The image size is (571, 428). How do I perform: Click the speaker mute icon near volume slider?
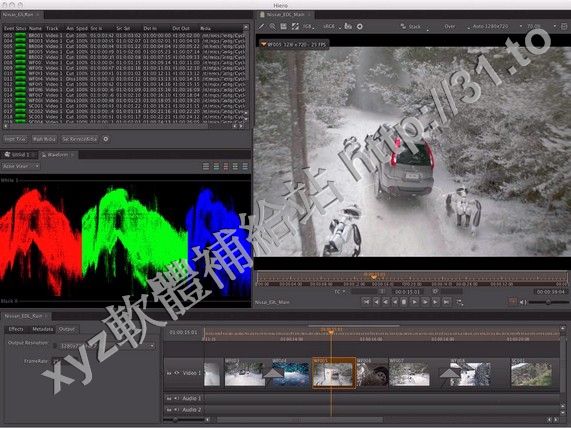(x=523, y=302)
